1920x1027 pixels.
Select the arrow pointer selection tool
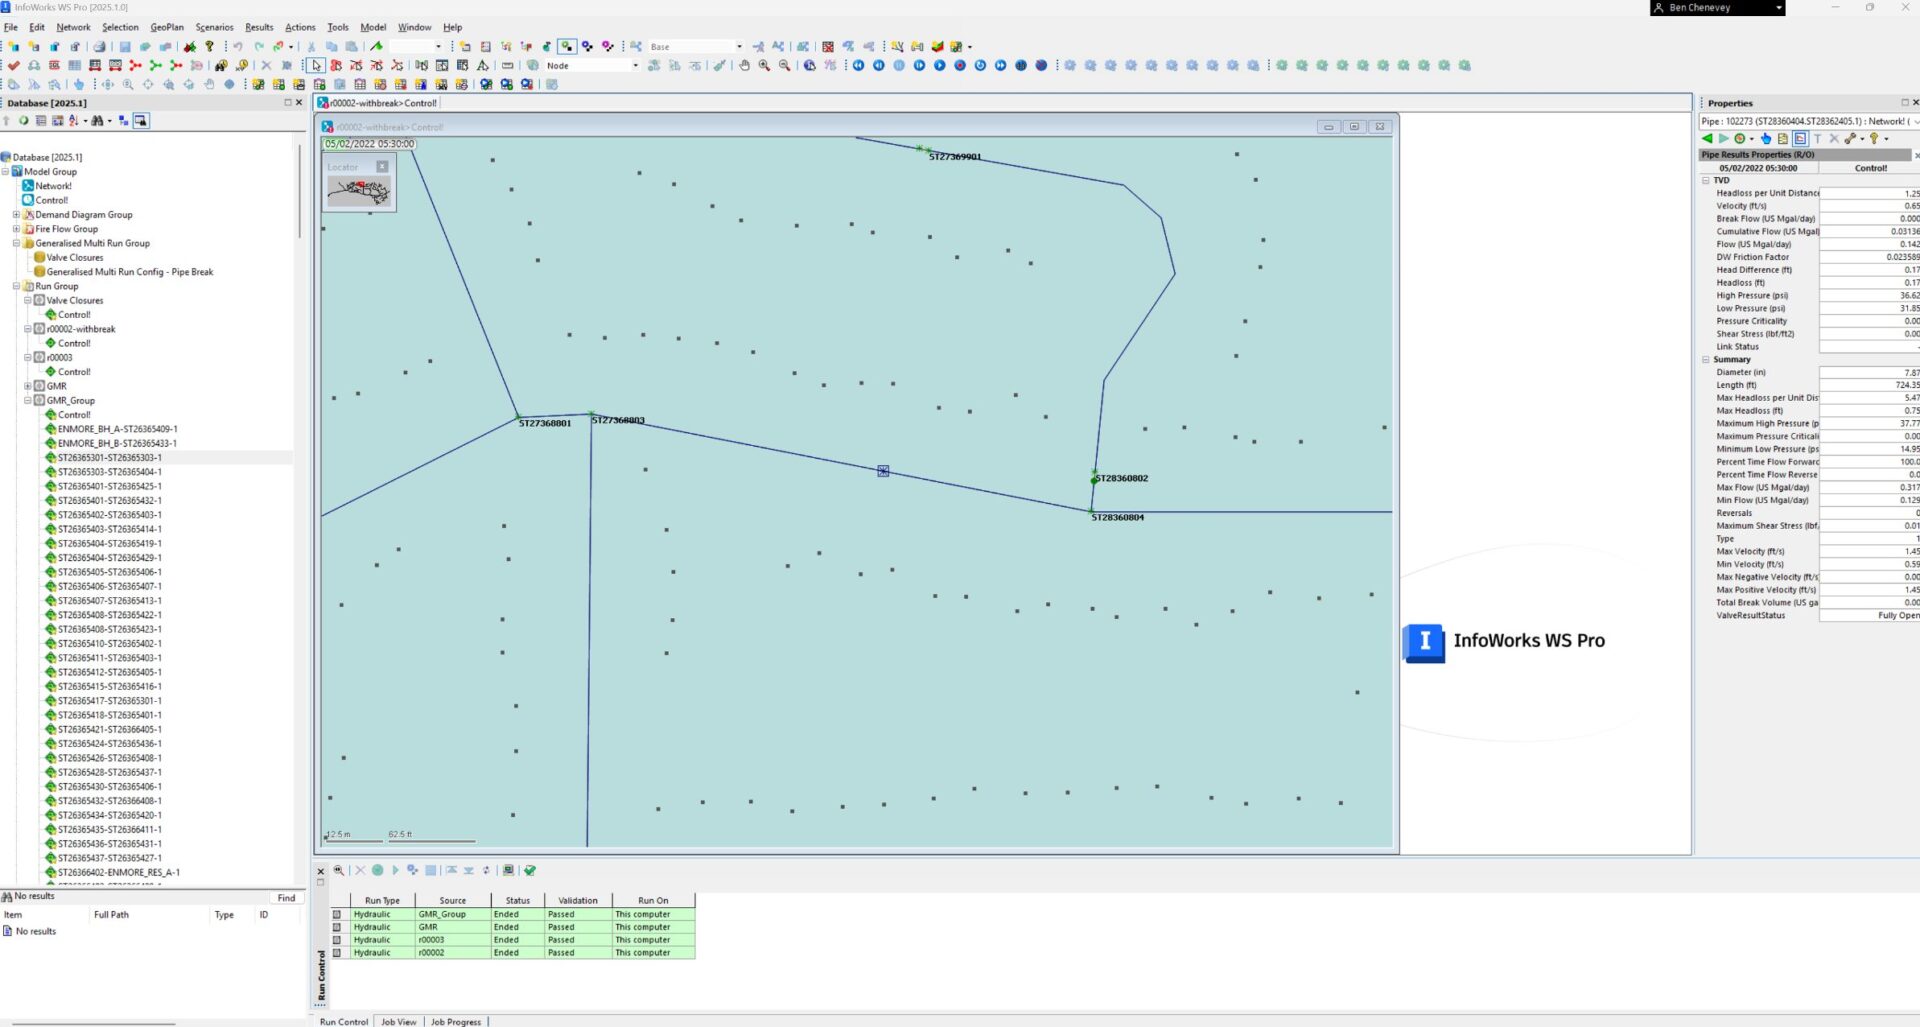coord(316,66)
